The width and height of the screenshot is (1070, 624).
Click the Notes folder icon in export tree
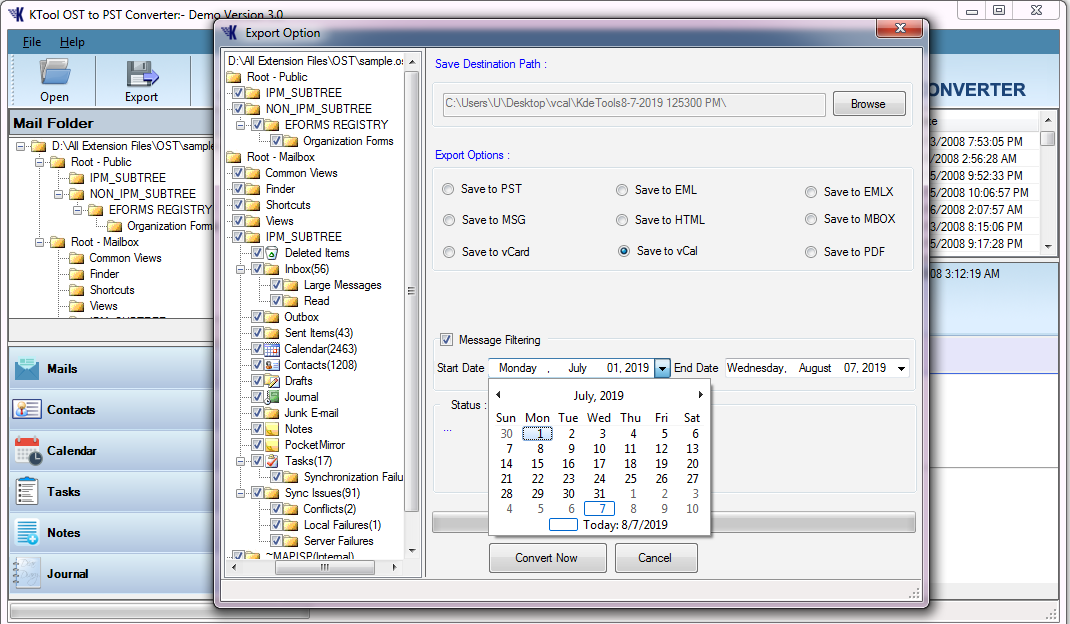272,429
